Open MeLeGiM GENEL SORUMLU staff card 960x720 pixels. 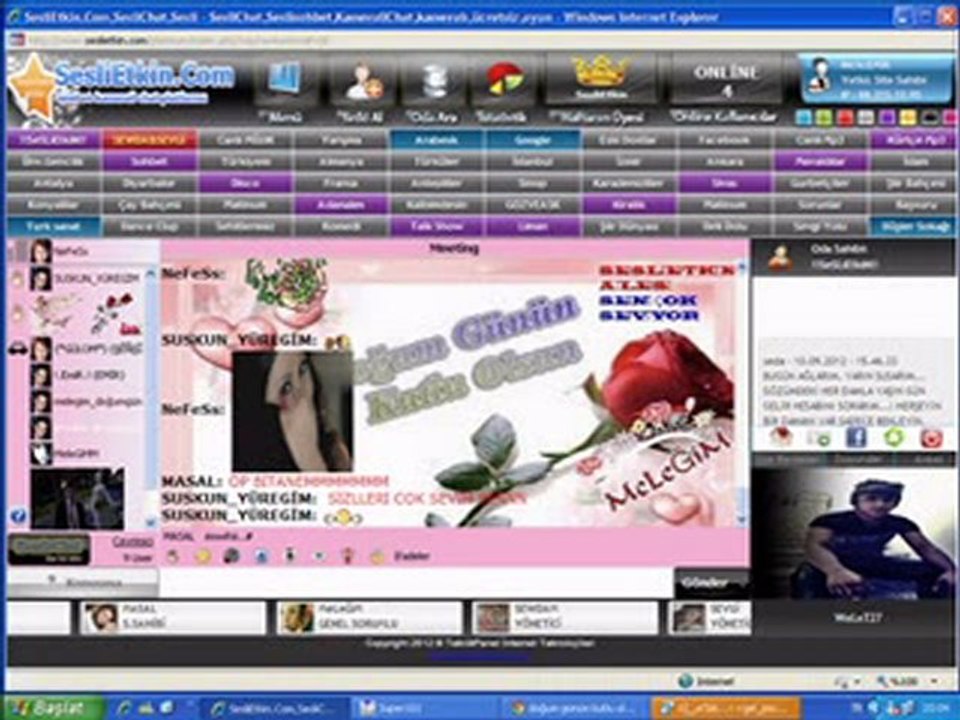click(369, 617)
